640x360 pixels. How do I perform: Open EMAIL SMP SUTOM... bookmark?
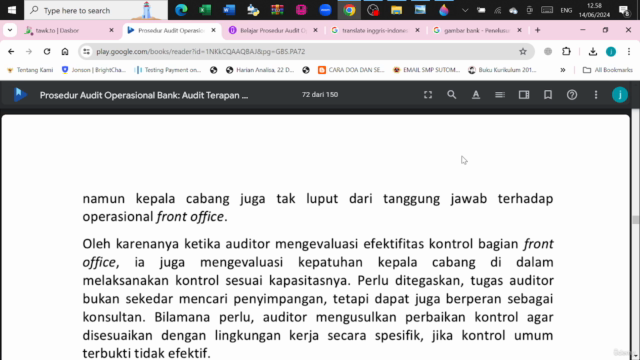(x=427, y=70)
